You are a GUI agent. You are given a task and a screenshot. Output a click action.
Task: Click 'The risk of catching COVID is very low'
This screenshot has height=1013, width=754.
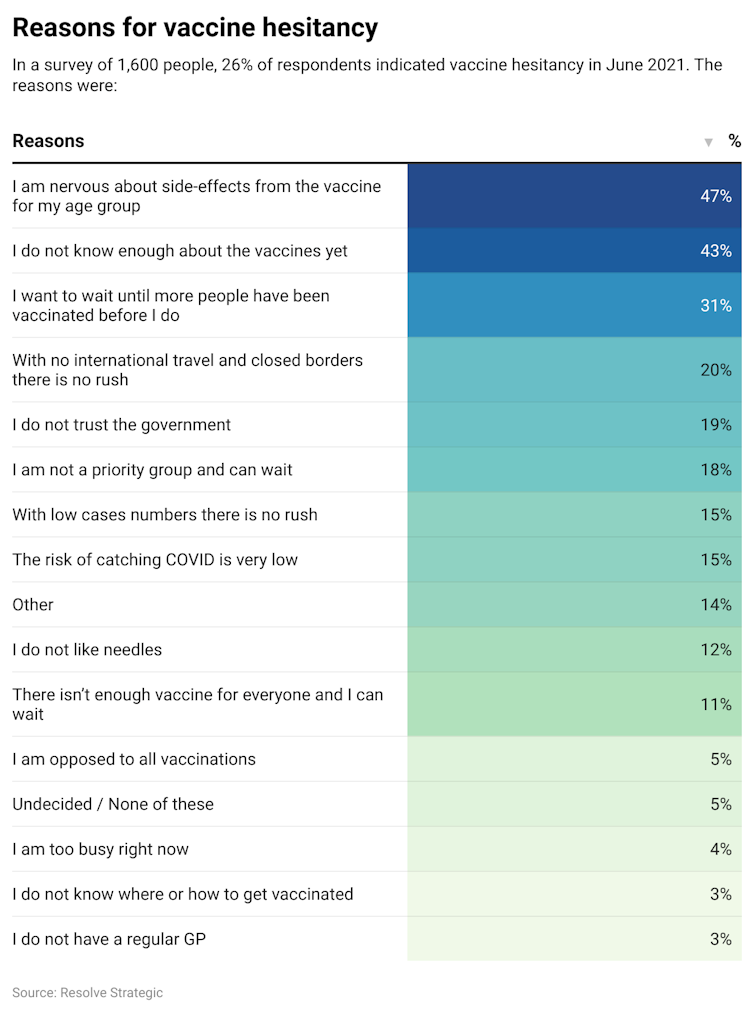coord(155,560)
